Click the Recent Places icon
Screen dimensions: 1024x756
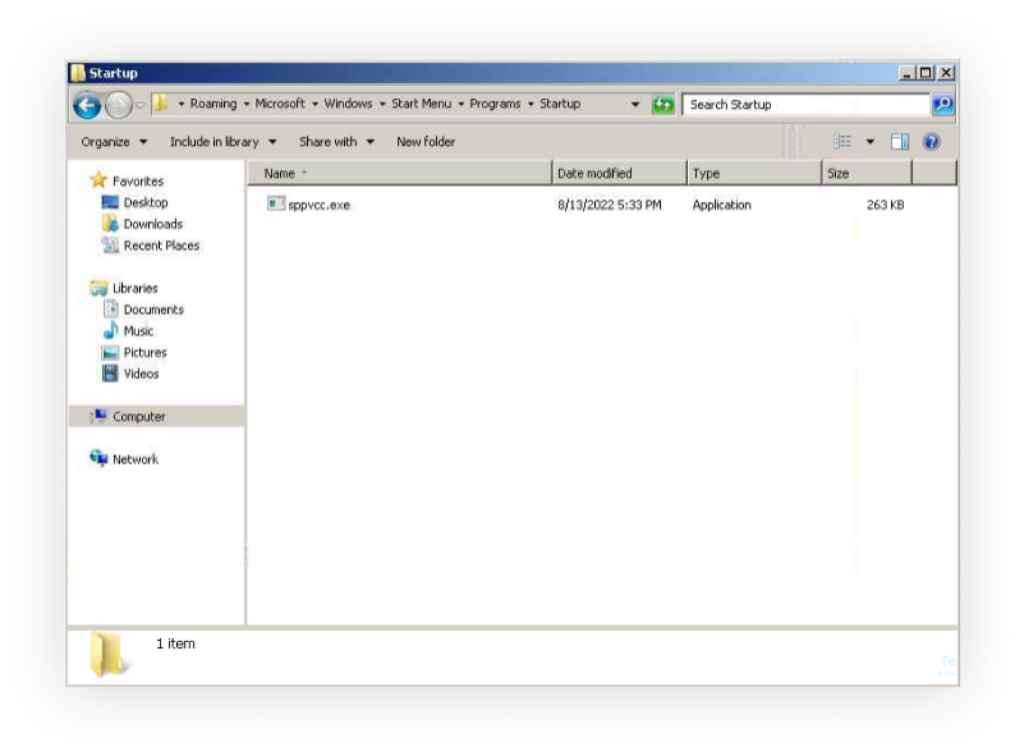point(110,245)
